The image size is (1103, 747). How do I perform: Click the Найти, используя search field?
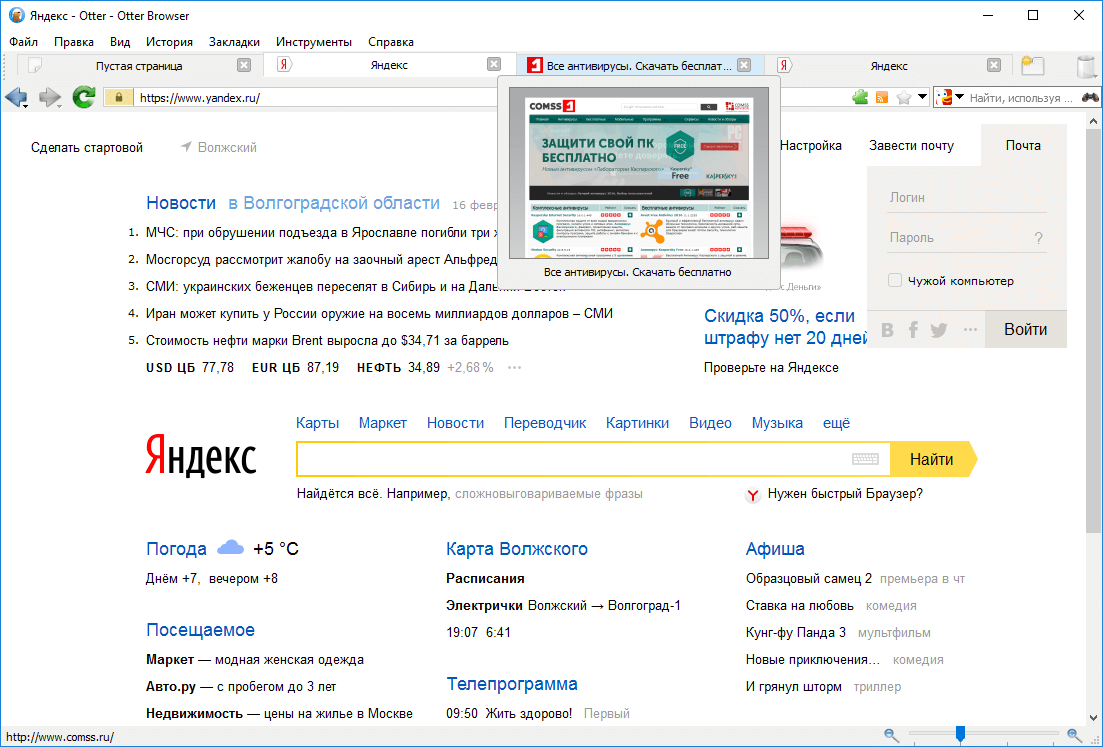[x=1021, y=98]
